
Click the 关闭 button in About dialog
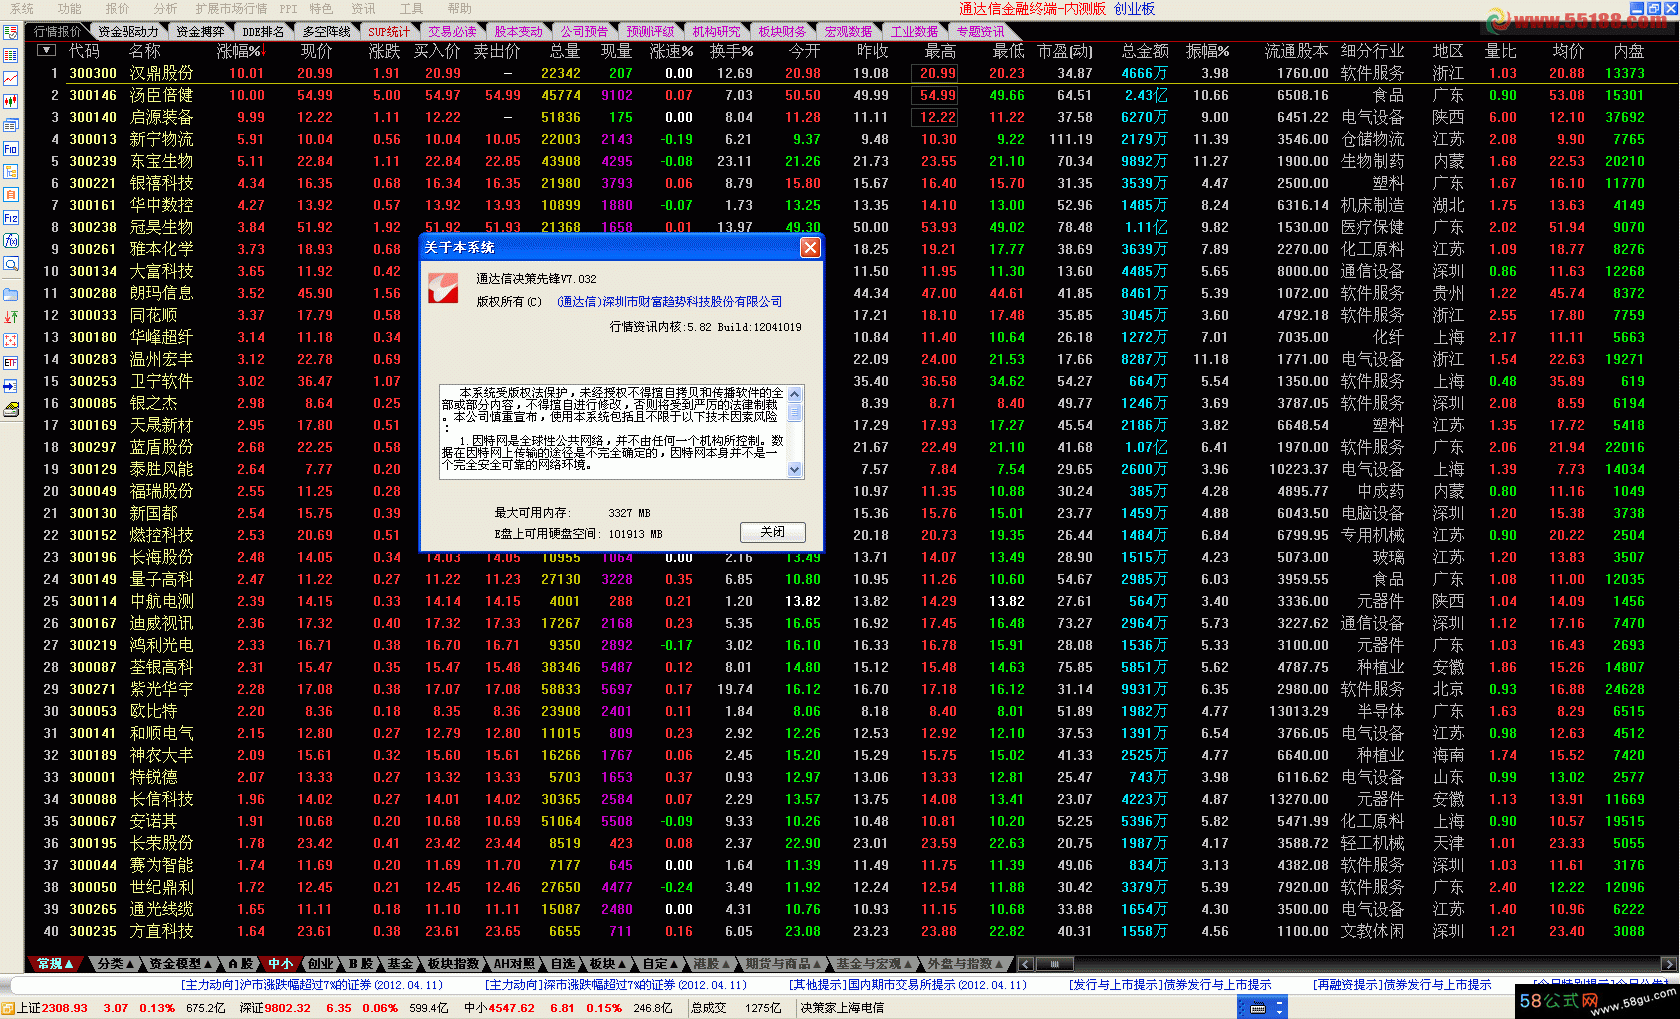coord(773,532)
